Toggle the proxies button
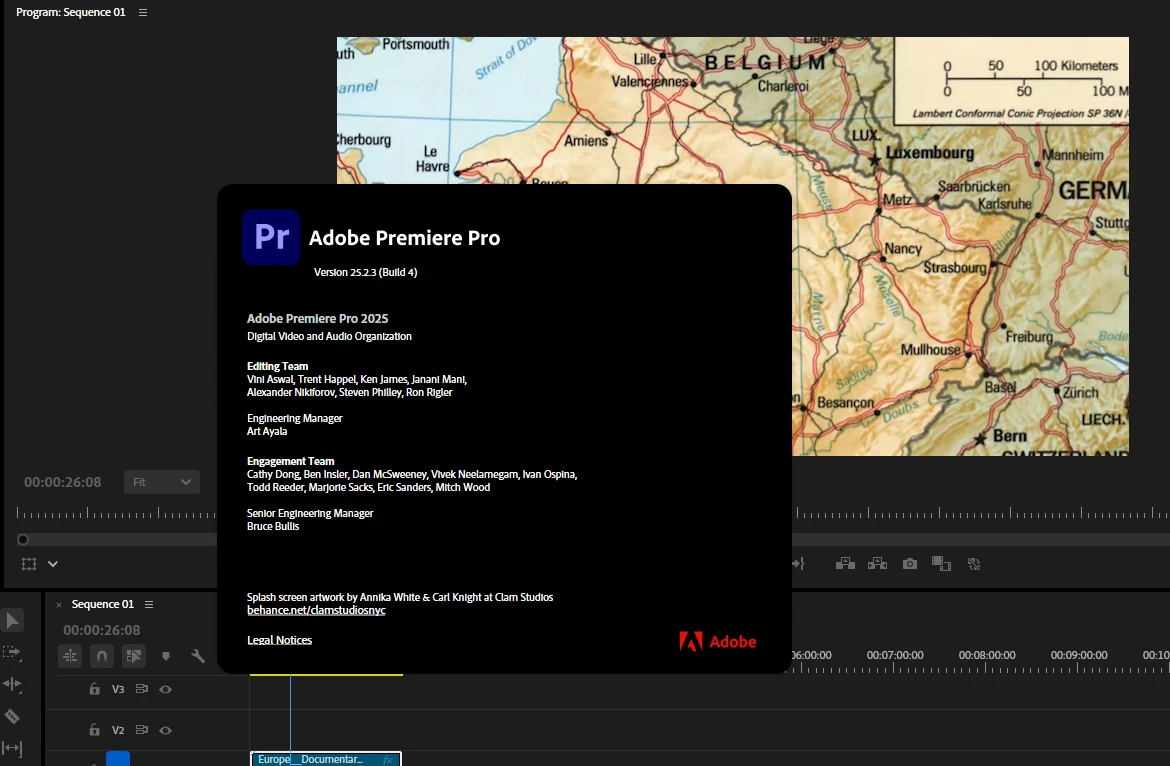The width and height of the screenshot is (1170, 766). [974, 564]
